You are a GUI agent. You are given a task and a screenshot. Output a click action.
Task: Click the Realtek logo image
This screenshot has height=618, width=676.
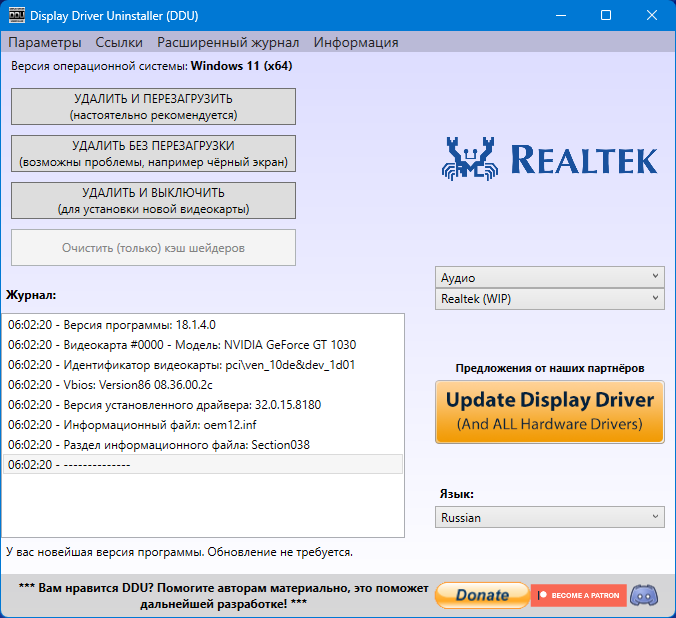[x=549, y=159]
